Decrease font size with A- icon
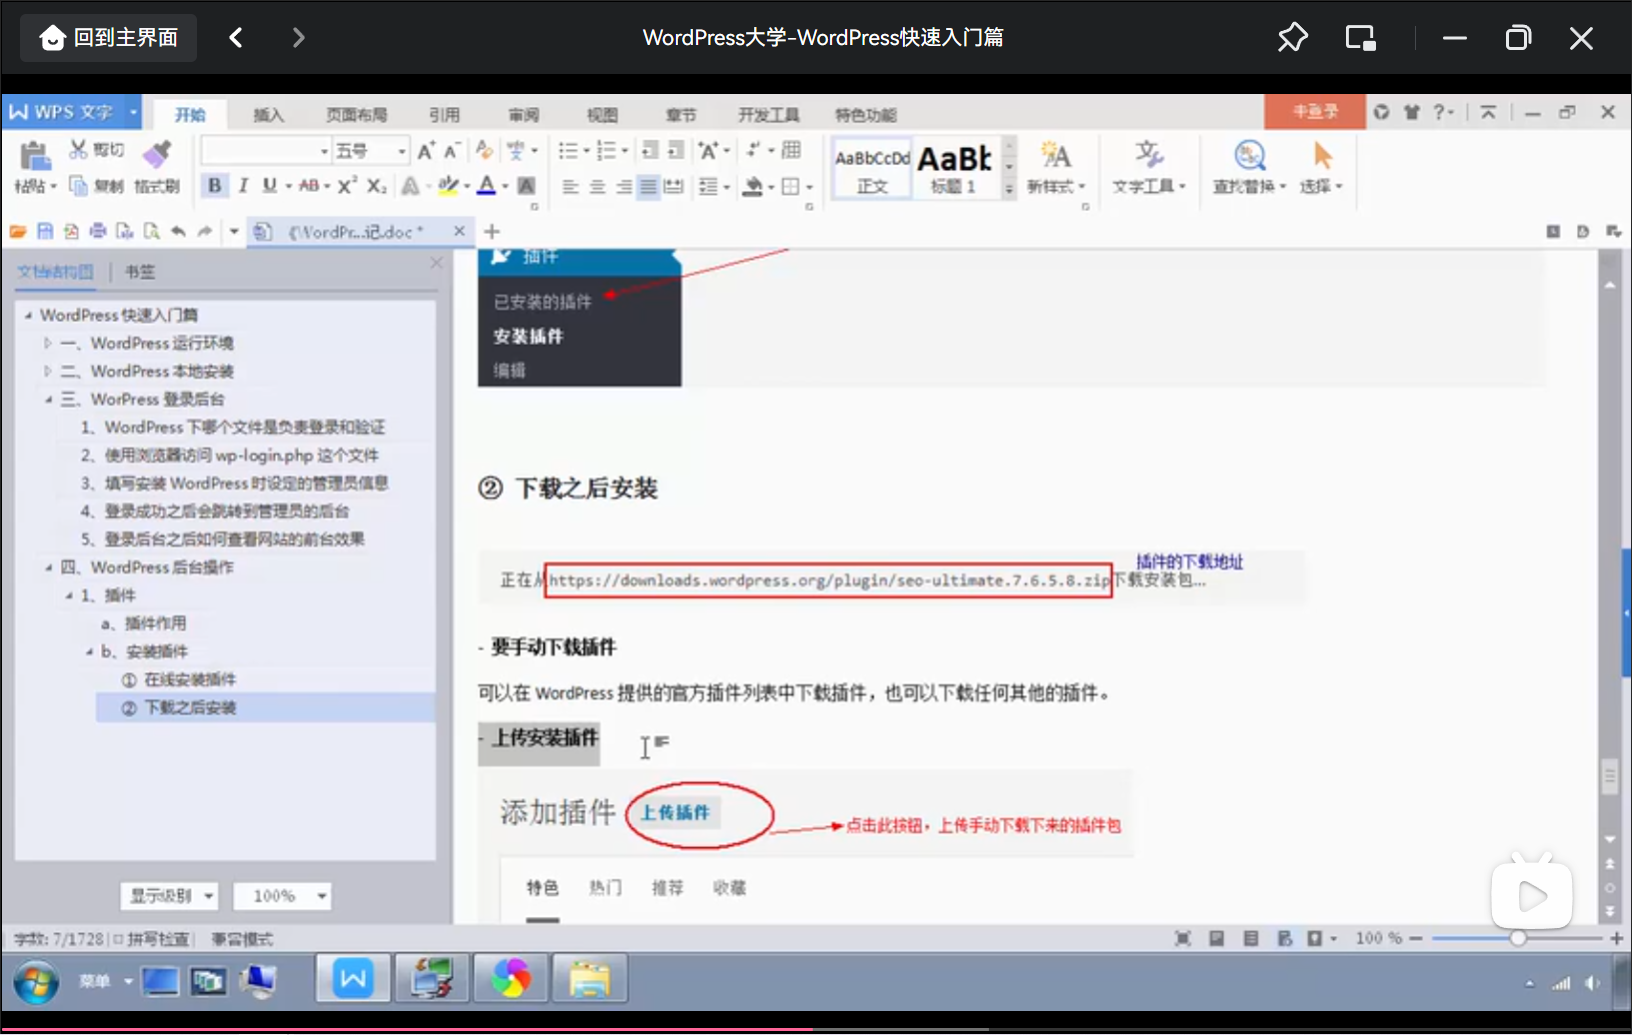Image resolution: width=1632 pixels, height=1035 pixels. (x=452, y=151)
